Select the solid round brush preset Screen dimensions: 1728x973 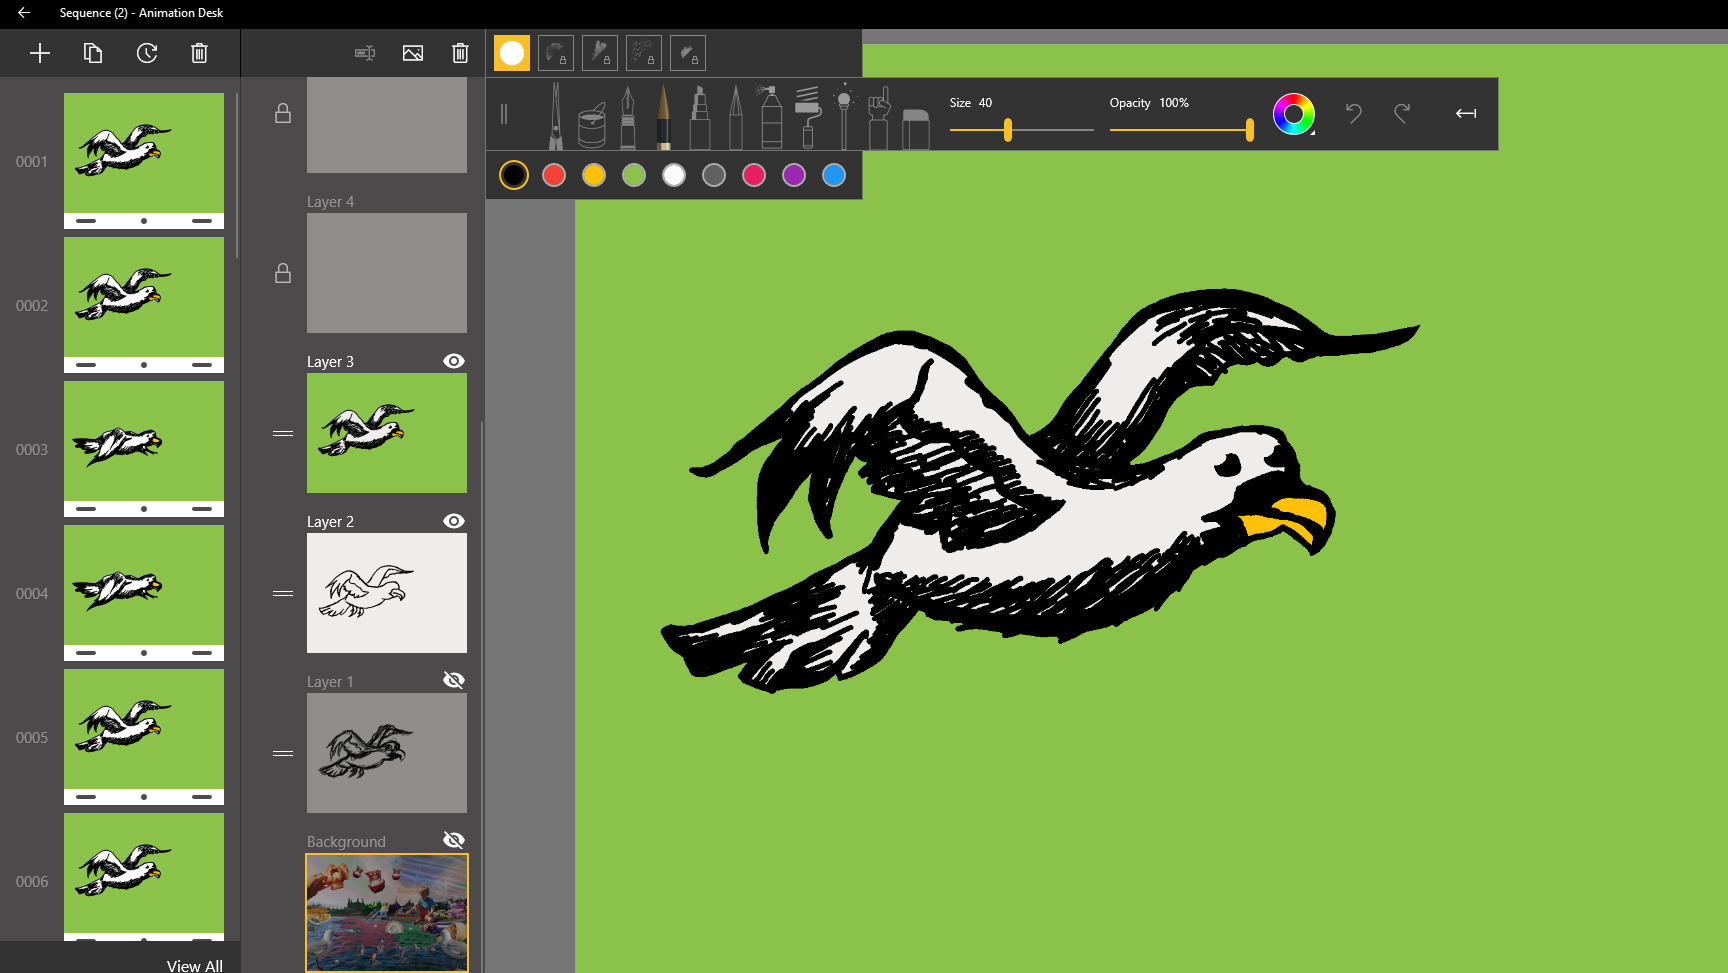(x=512, y=53)
